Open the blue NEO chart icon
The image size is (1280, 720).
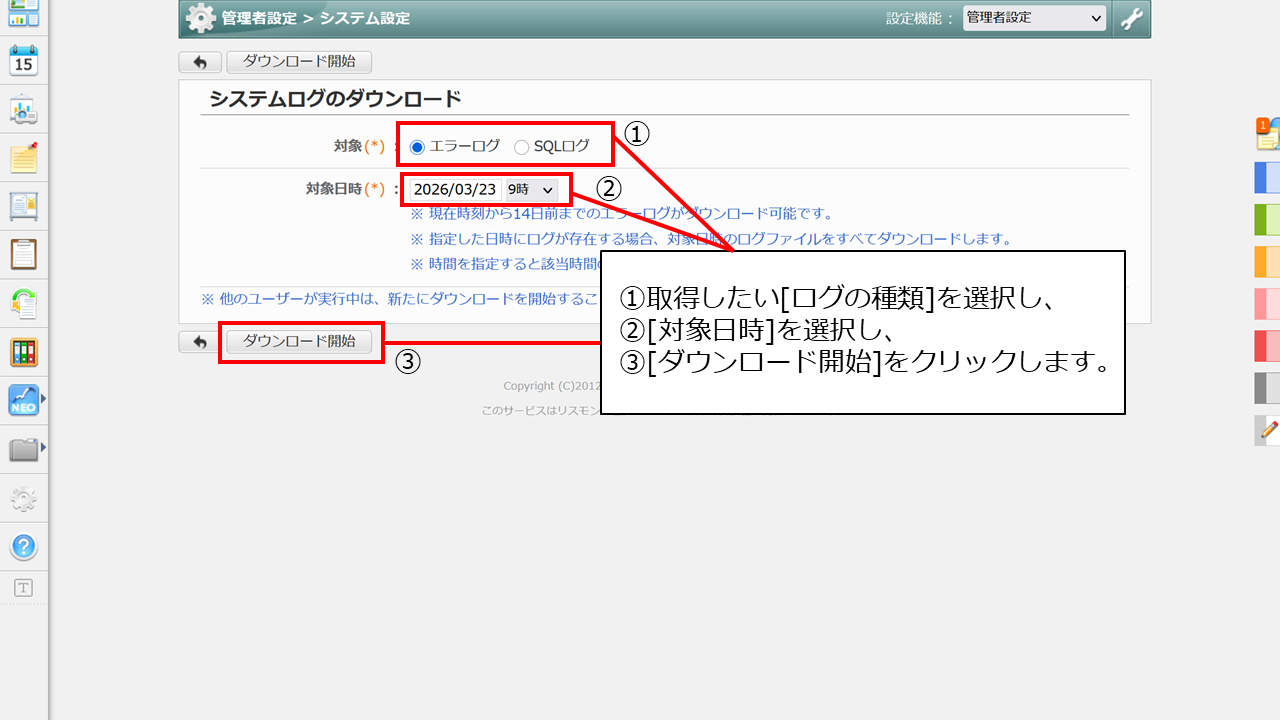[23, 400]
